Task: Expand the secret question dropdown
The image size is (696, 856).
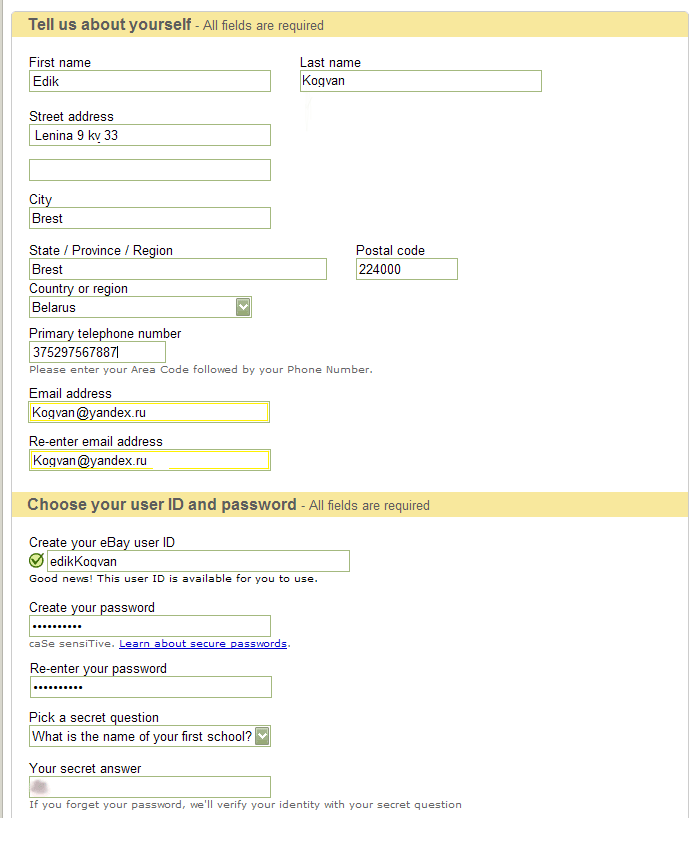Action: click(x=262, y=736)
